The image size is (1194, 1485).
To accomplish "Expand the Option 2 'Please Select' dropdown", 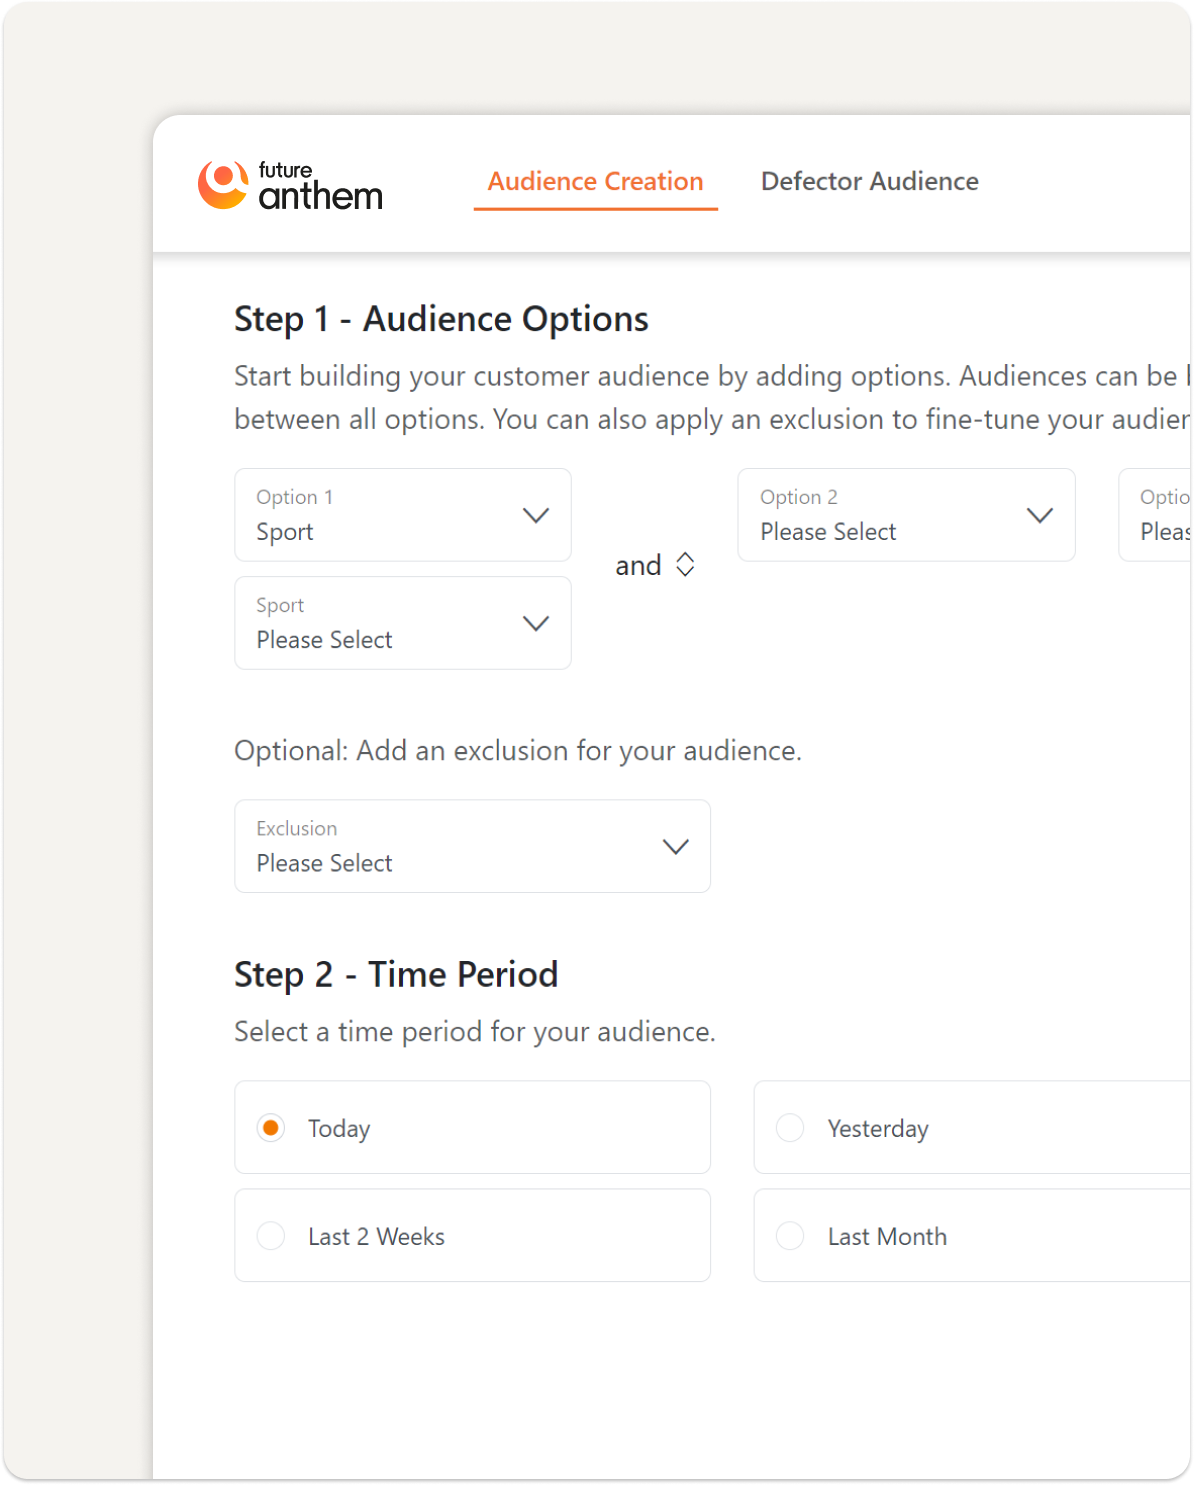I will pos(905,515).
